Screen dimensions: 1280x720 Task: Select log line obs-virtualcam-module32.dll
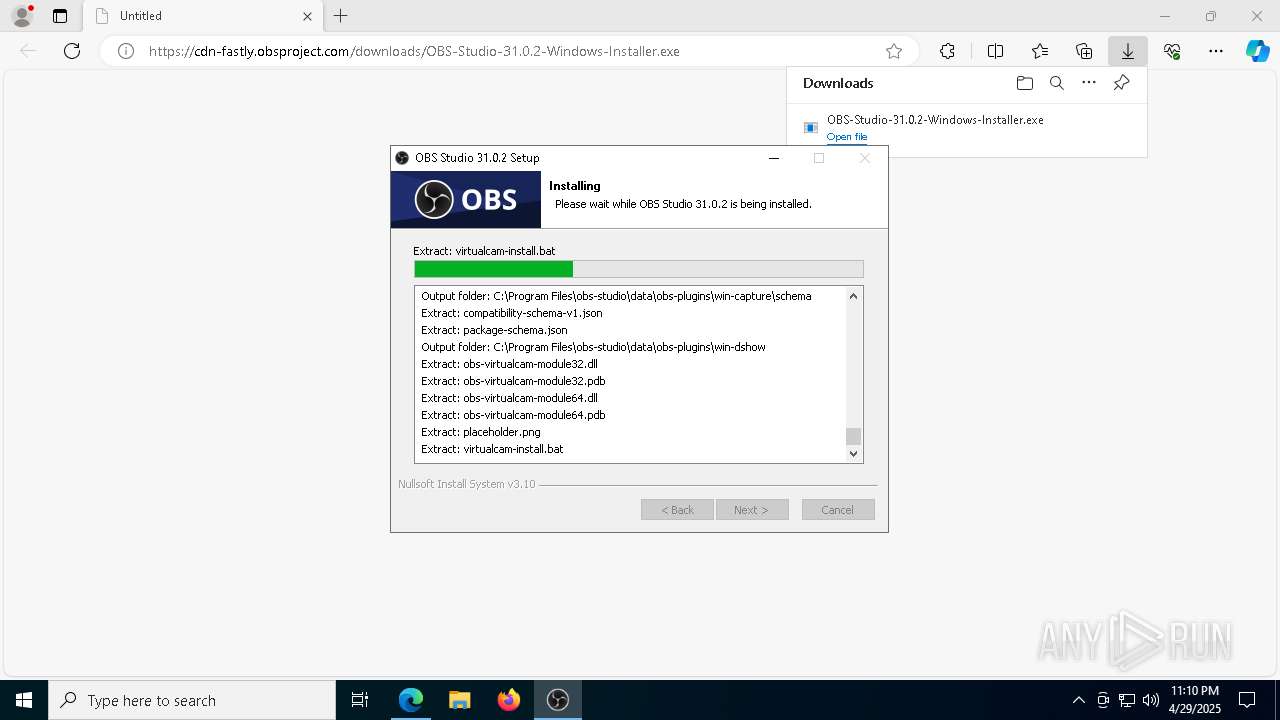click(x=509, y=364)
